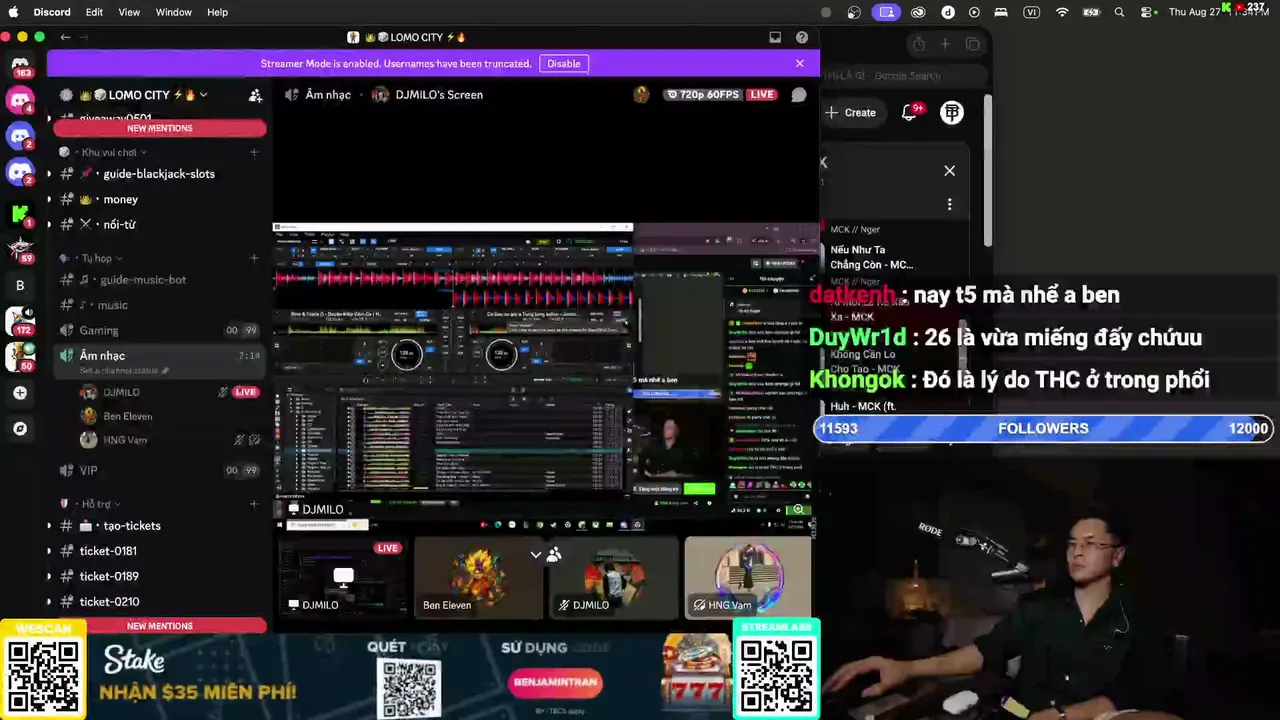Open YouTube account avatar menu
Screen dimensions: 1280x720
pyautogui.click(x=952, y=113)
